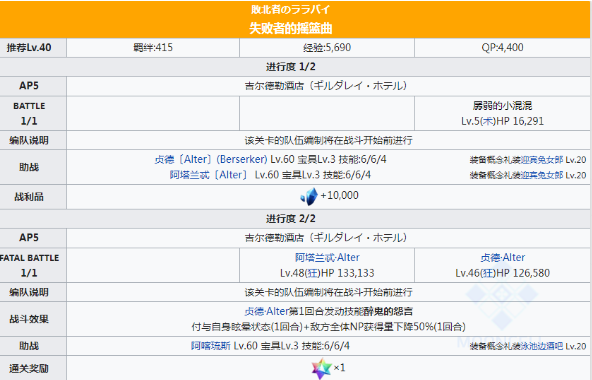This screenshot has height=380, width=592.
Task: Click the (术) class link for 孱弱的小混混
Action: pos(488,121)
